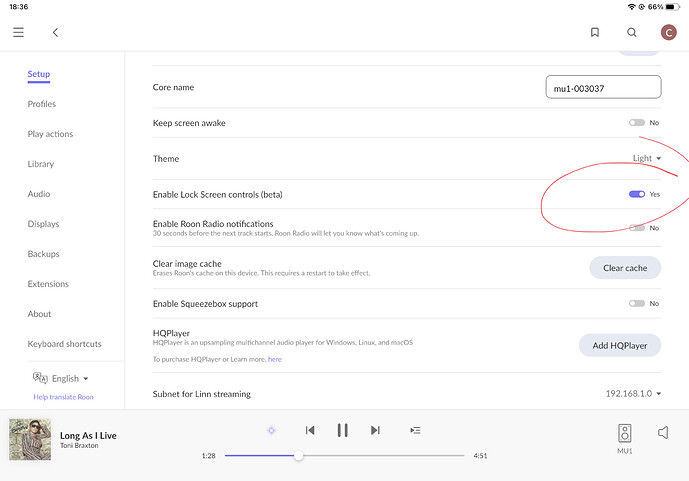Screen dimensions: 689x481
Task: Toggle Keep screen awake switch
Action: 636,123
